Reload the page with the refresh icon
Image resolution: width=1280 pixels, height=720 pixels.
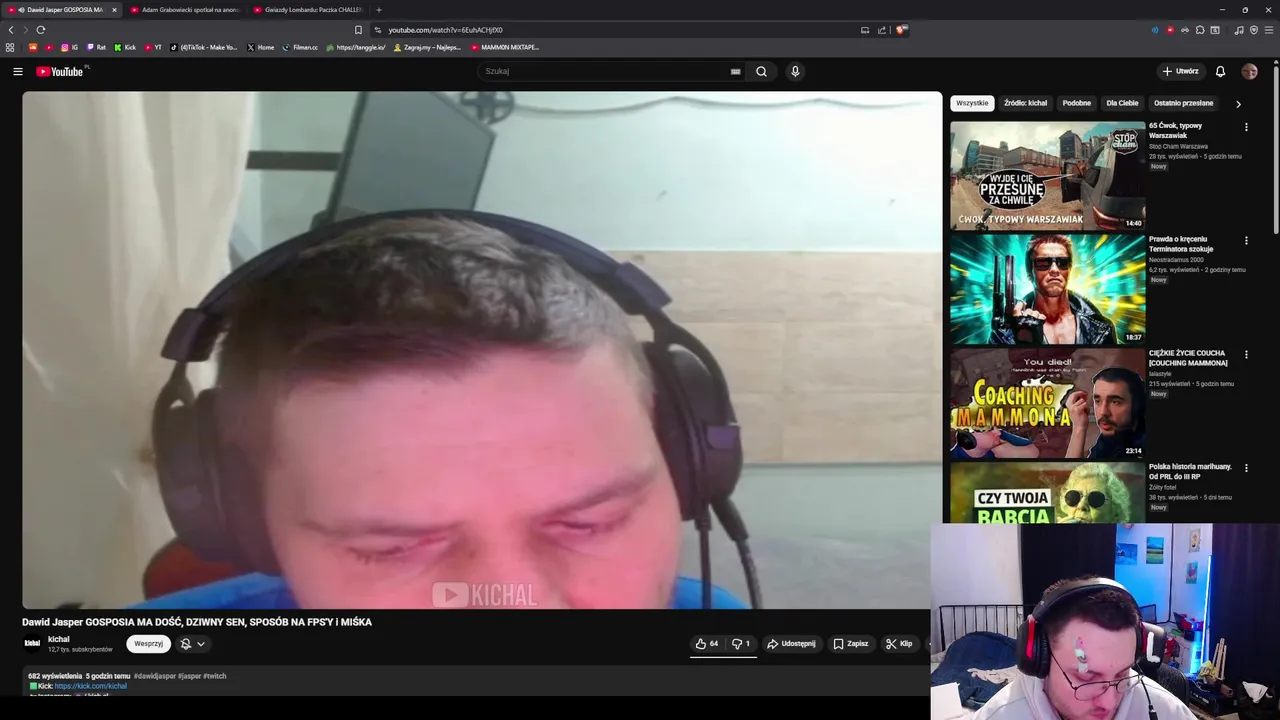(x=40, y=30)
